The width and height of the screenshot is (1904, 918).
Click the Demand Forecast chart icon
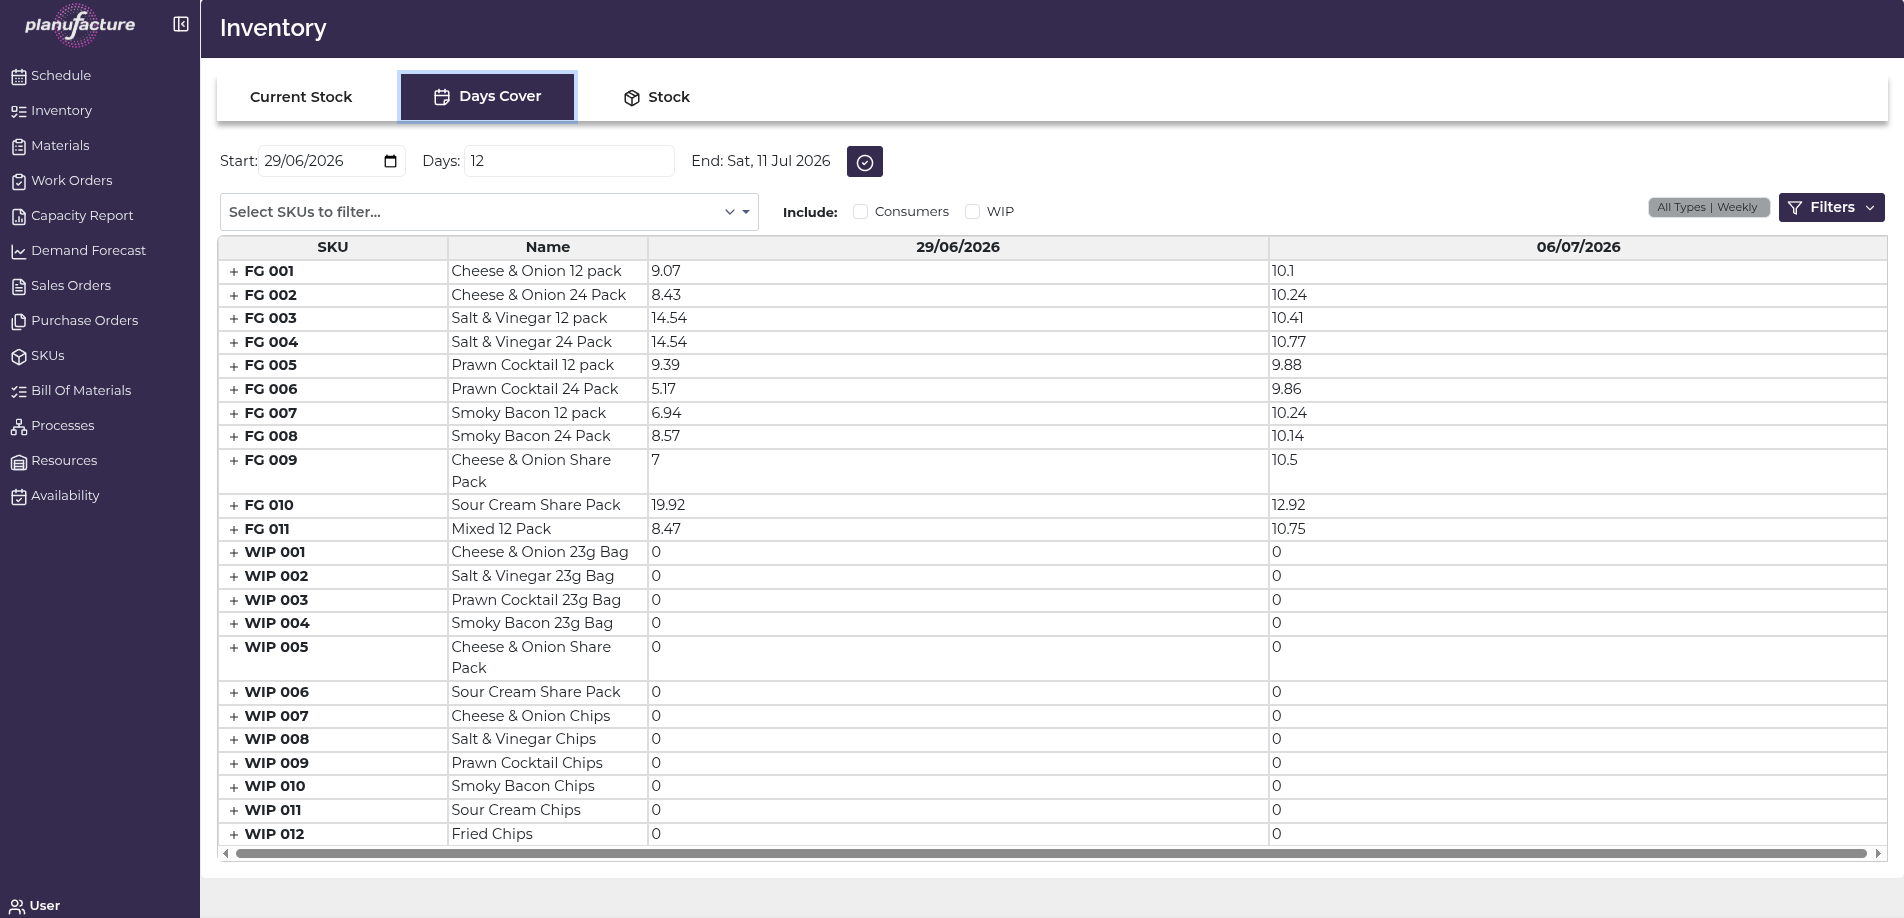(18, 251)
